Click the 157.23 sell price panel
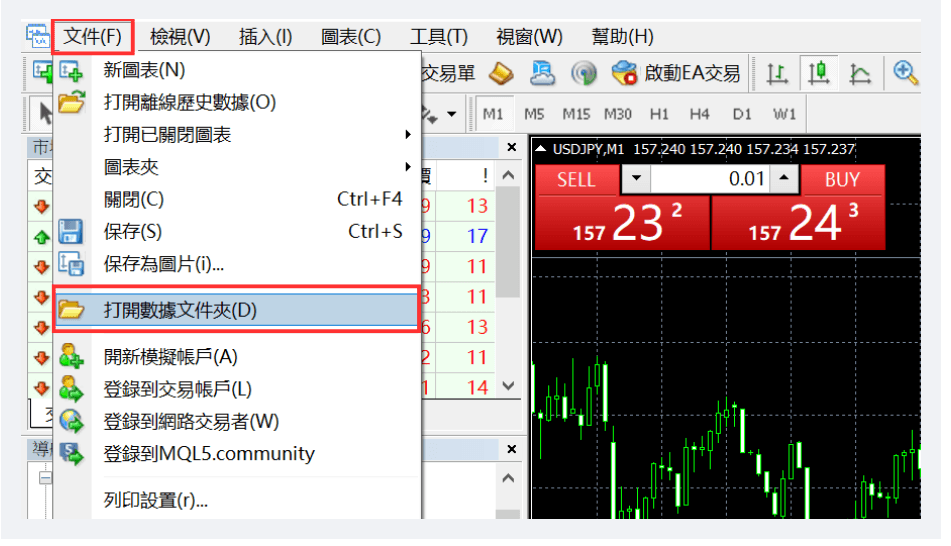The width and height of the screenshot is (951, 546). tap(622, 223)
